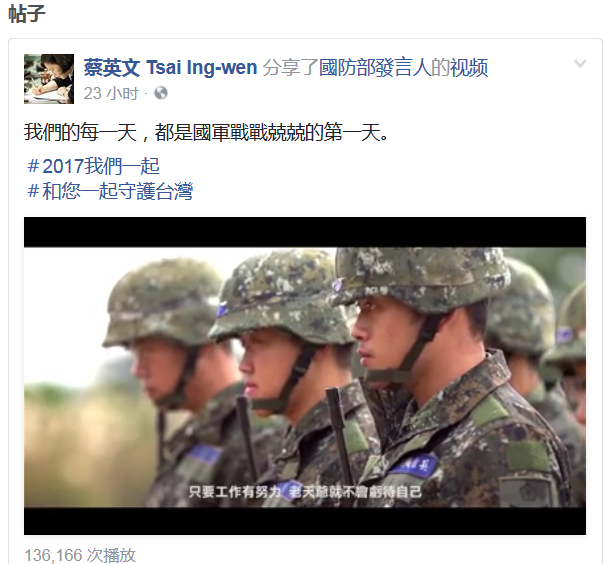This screenshot has height=564, width=610.
Task: Click the bottom black letterbox of video
Action: click(305, 521)
